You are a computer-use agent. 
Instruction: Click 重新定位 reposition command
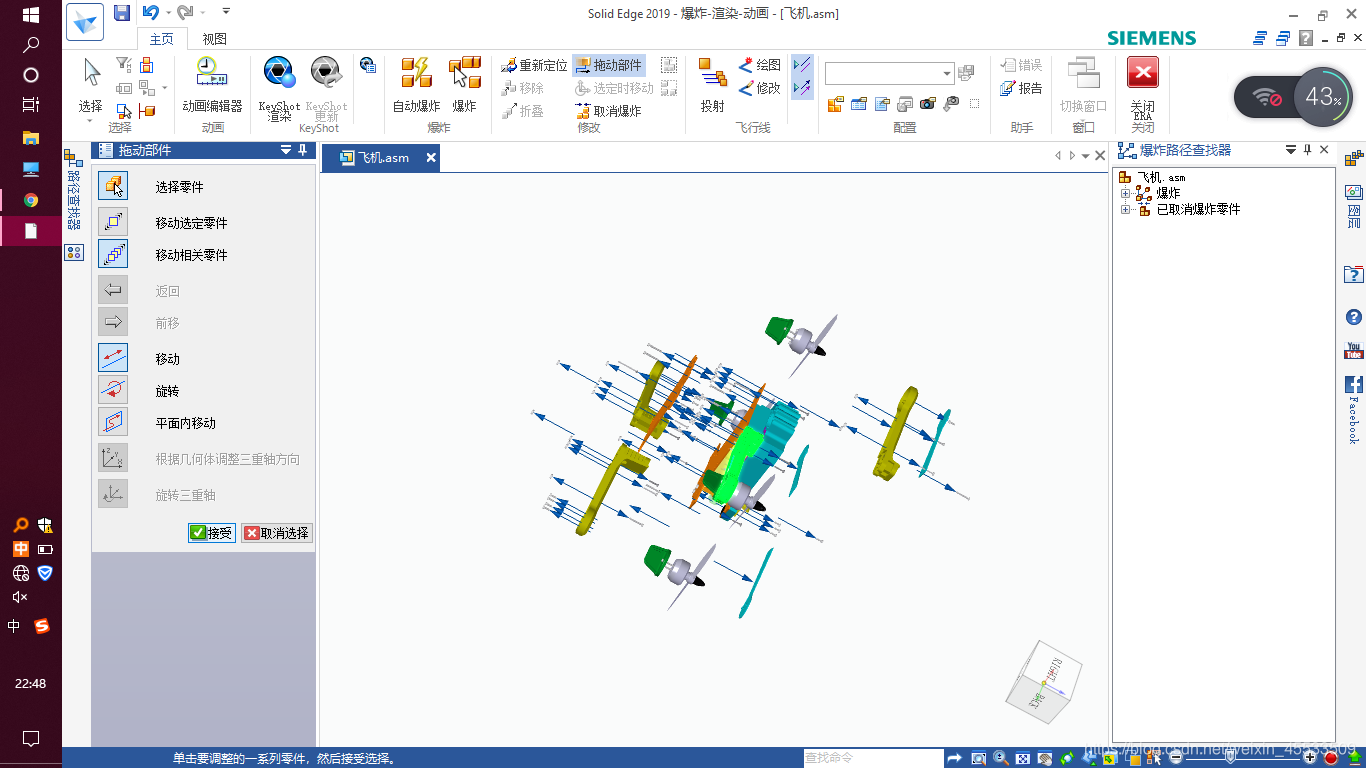[x=534, y=65]
